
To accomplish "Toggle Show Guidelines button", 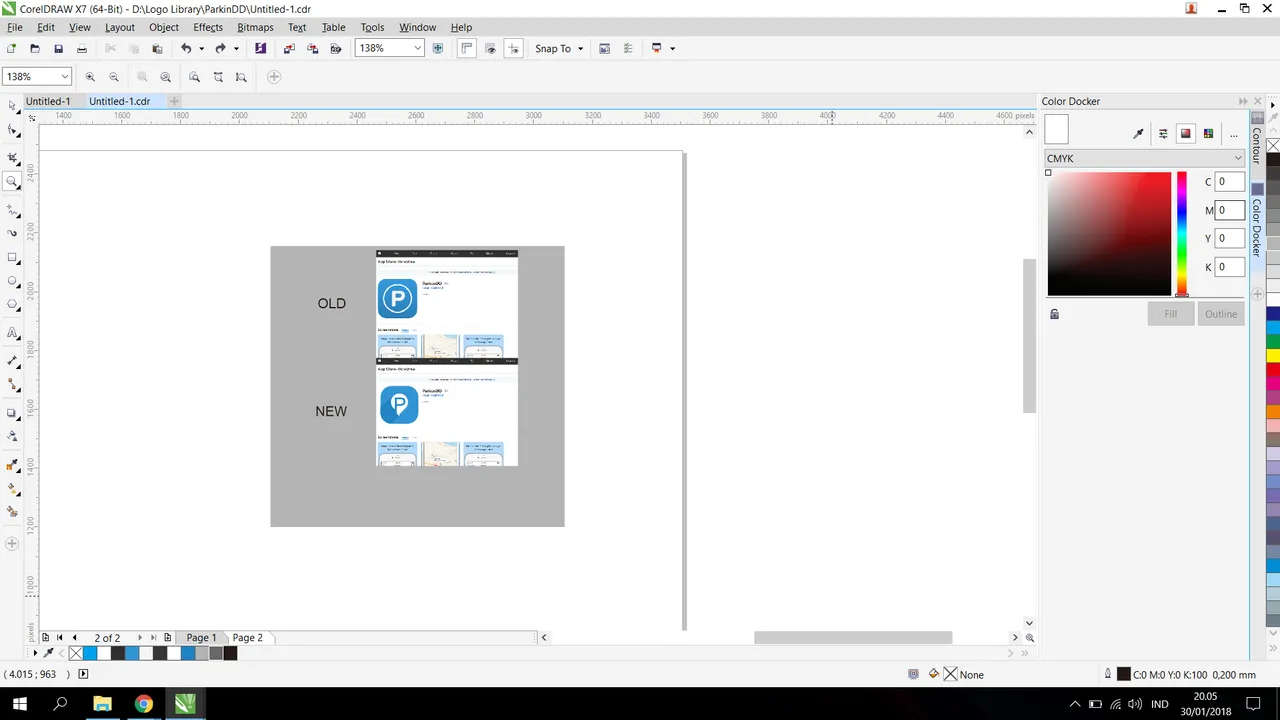I will (514, 48).
